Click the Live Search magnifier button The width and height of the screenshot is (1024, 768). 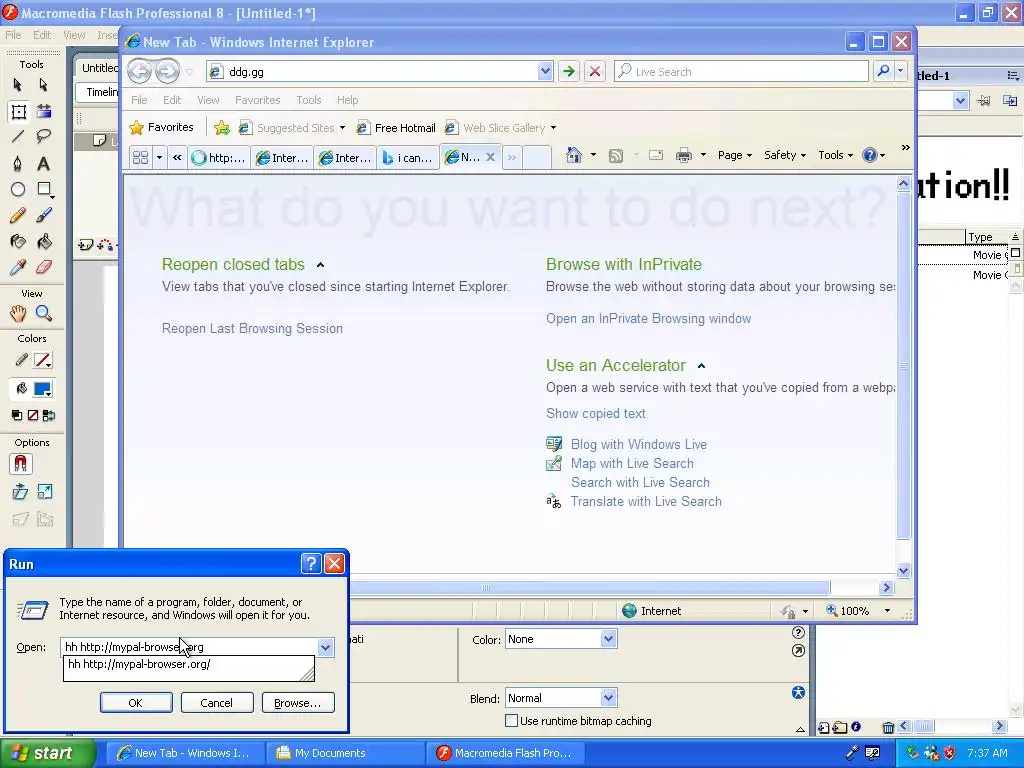[883, 71]
